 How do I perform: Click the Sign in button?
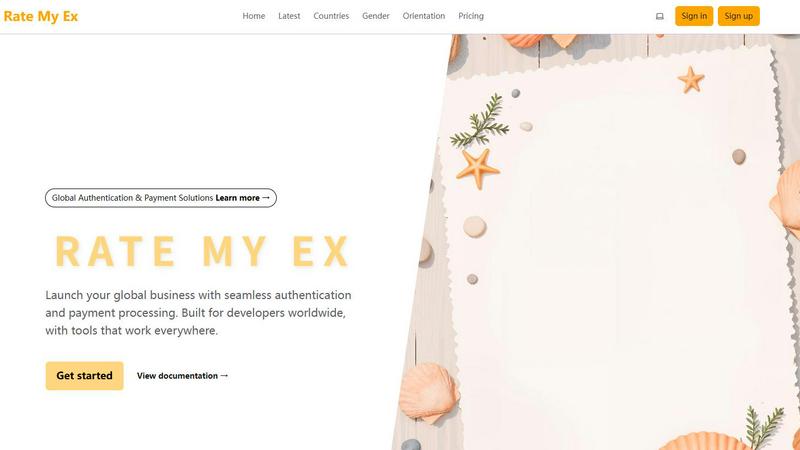694,16
